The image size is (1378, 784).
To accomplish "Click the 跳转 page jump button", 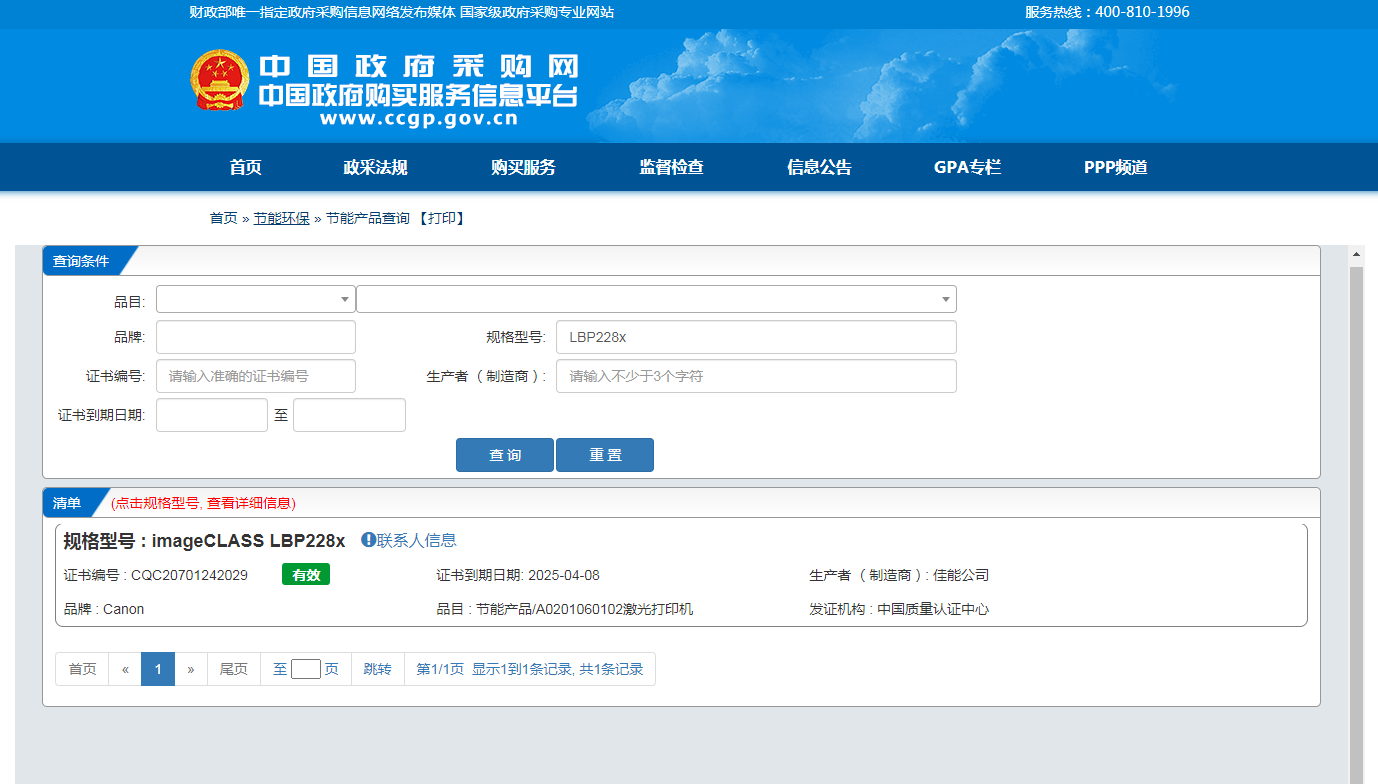I will (x=377, y=669).
